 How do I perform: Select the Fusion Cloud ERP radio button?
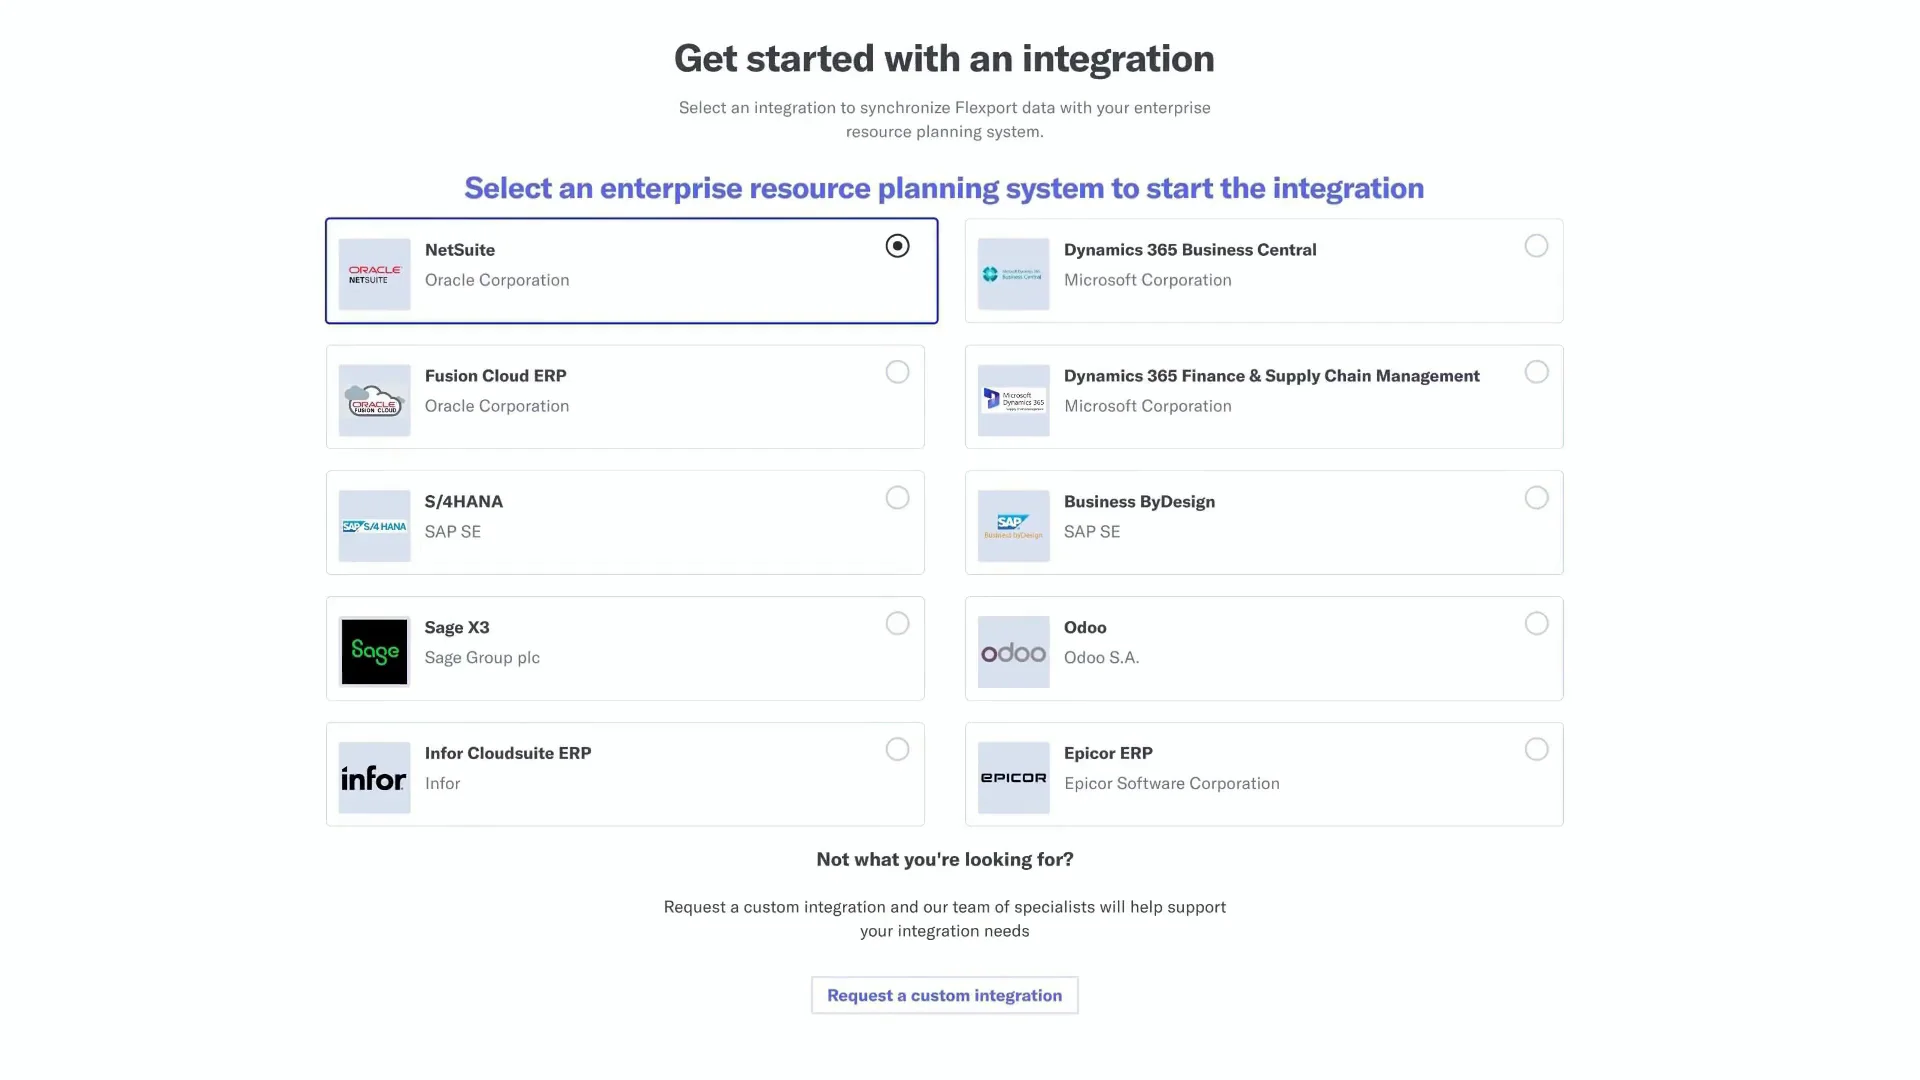click(x=897, y=372)
